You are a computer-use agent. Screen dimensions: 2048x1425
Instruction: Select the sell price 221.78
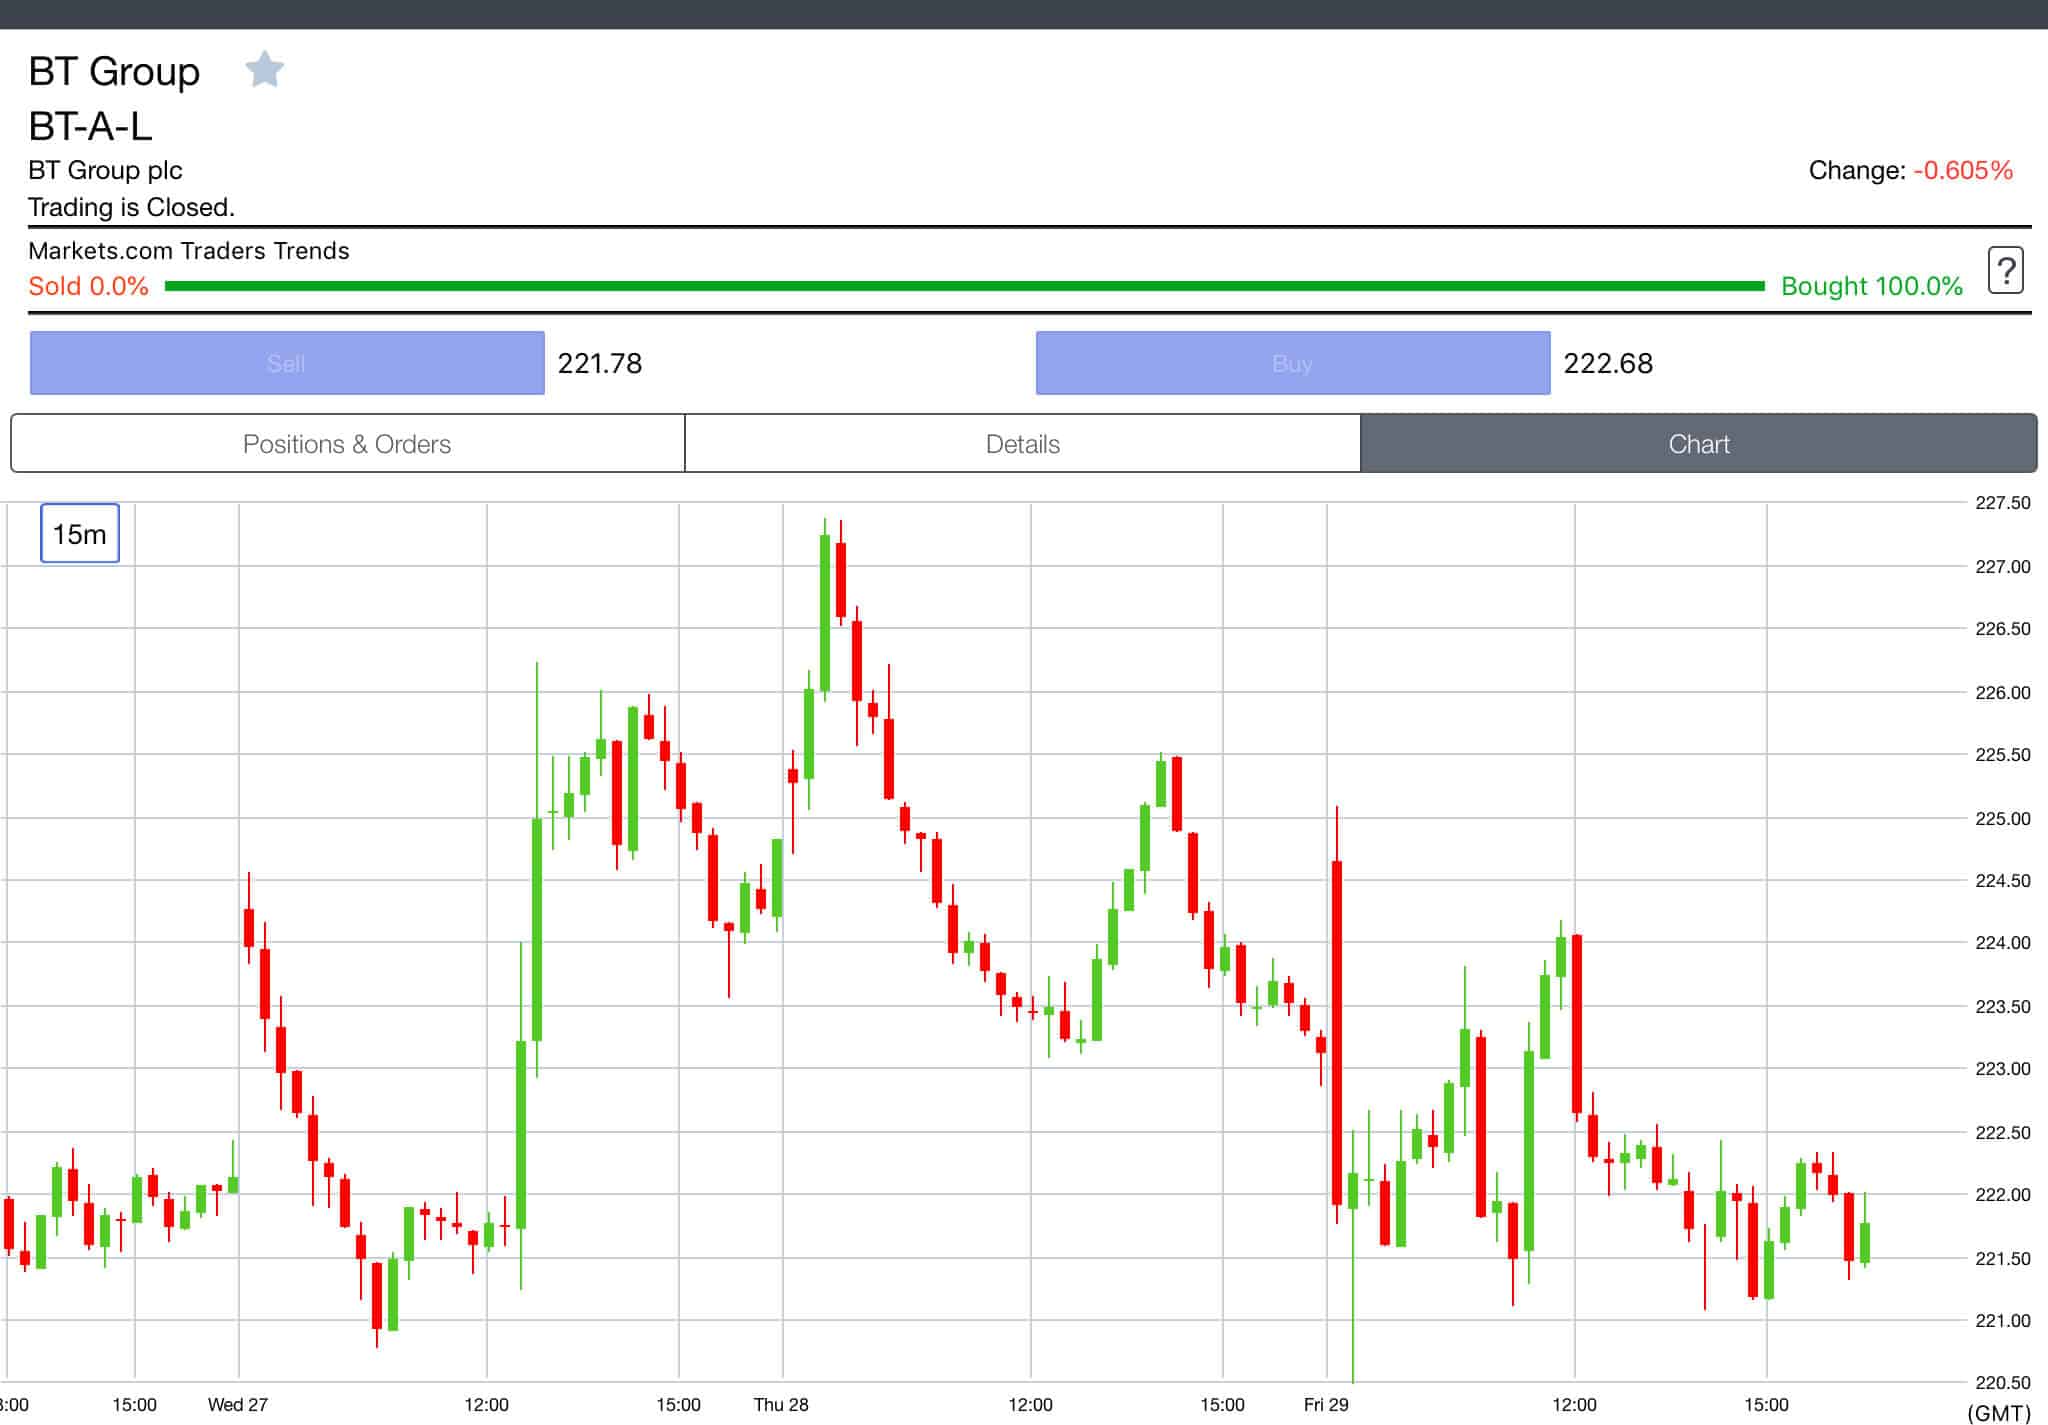[600, 363]
